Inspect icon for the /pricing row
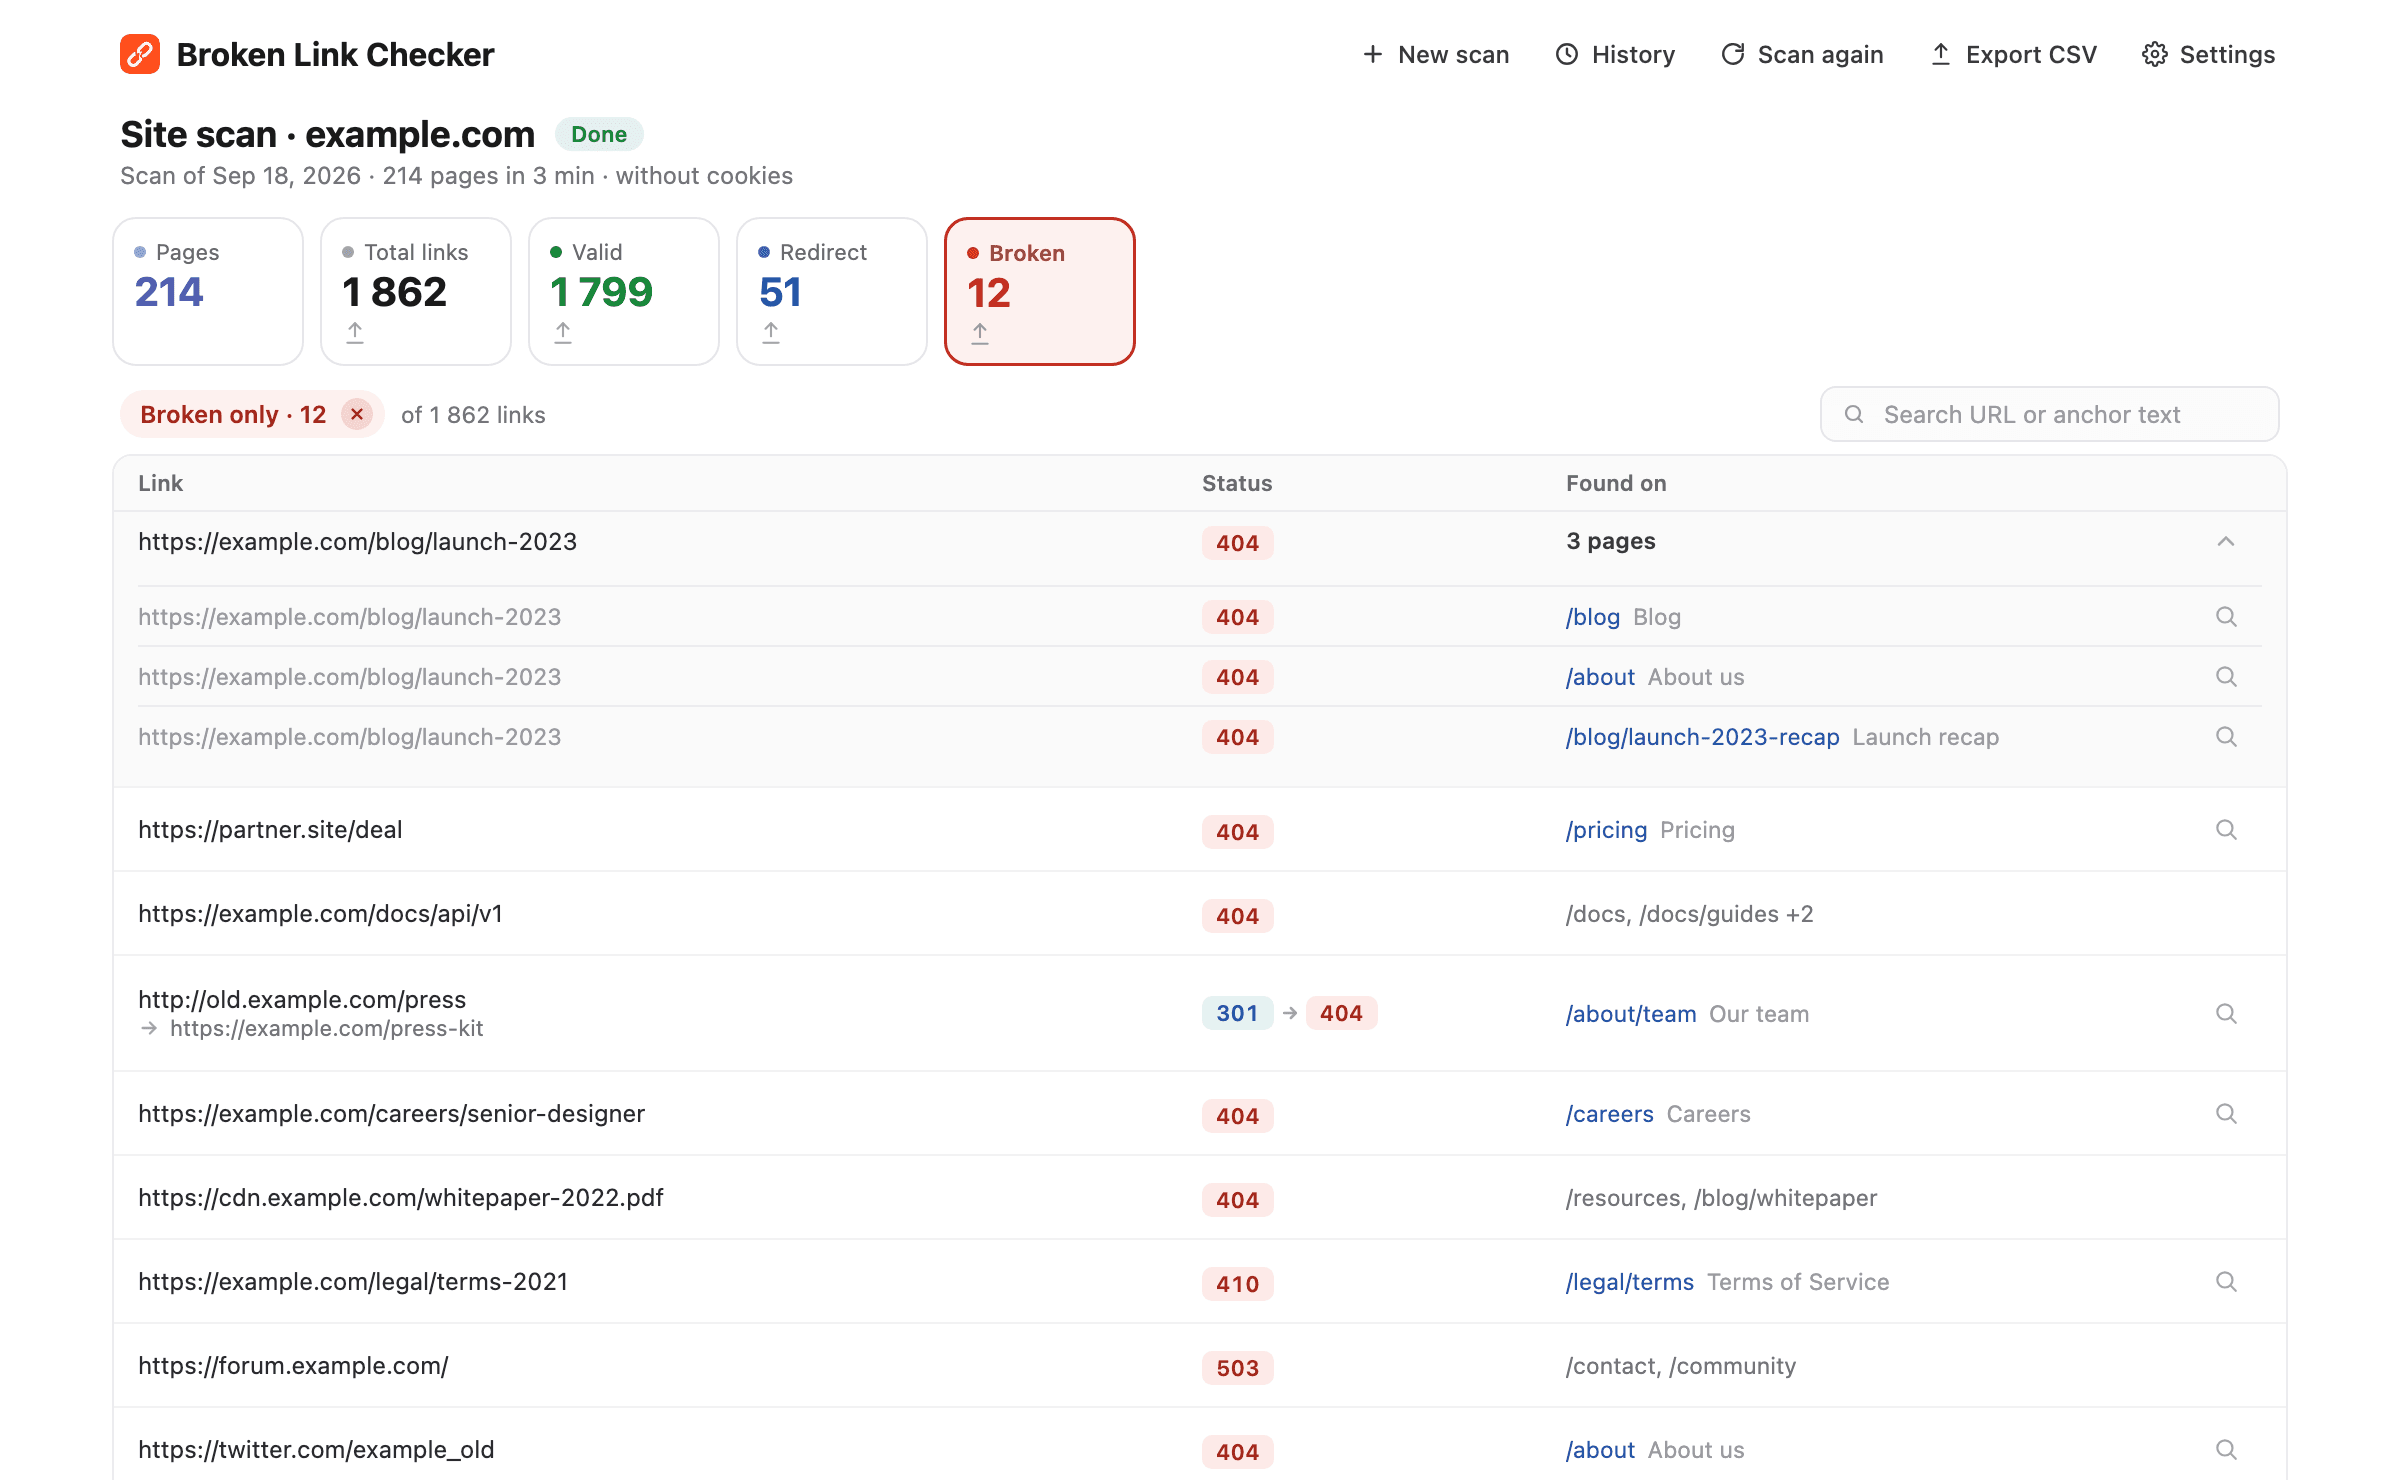Viewport: 2400px width, 1480px height. [2226, 830]
